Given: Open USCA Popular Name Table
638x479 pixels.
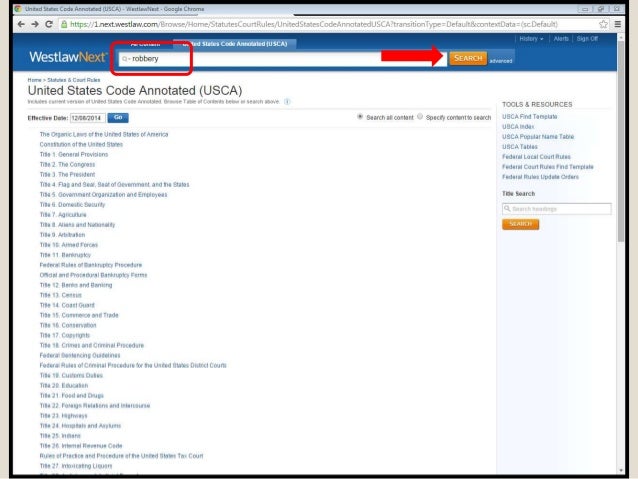Looking at the screenshot, I should 538,137.
